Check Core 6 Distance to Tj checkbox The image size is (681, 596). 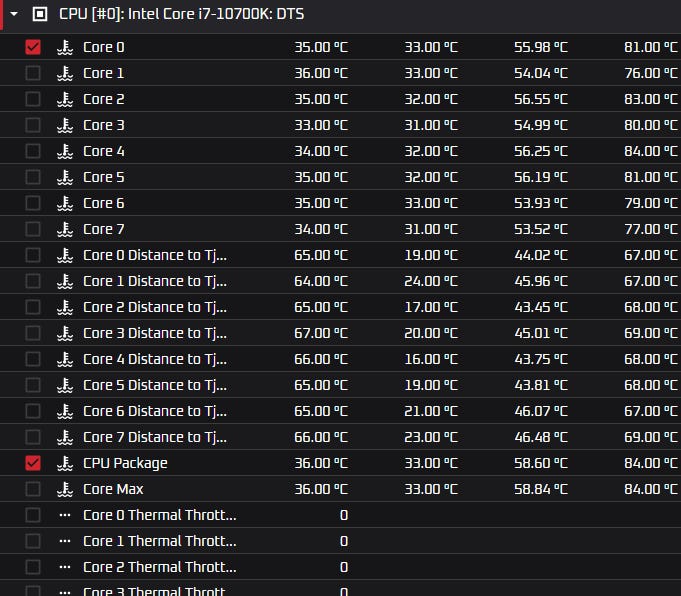pos(33,411)
